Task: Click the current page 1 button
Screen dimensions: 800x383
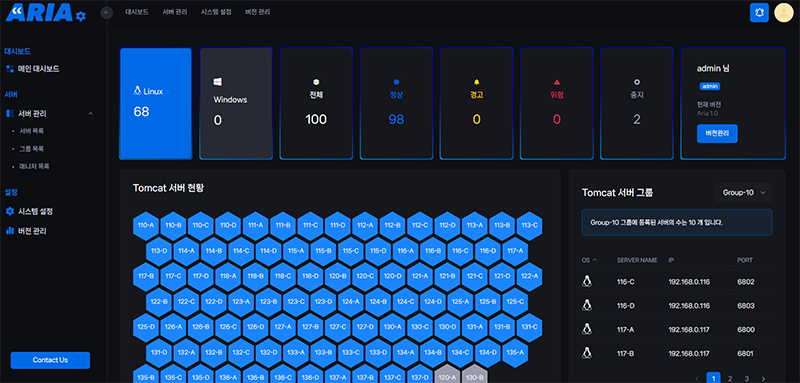Action: point(713,378)
